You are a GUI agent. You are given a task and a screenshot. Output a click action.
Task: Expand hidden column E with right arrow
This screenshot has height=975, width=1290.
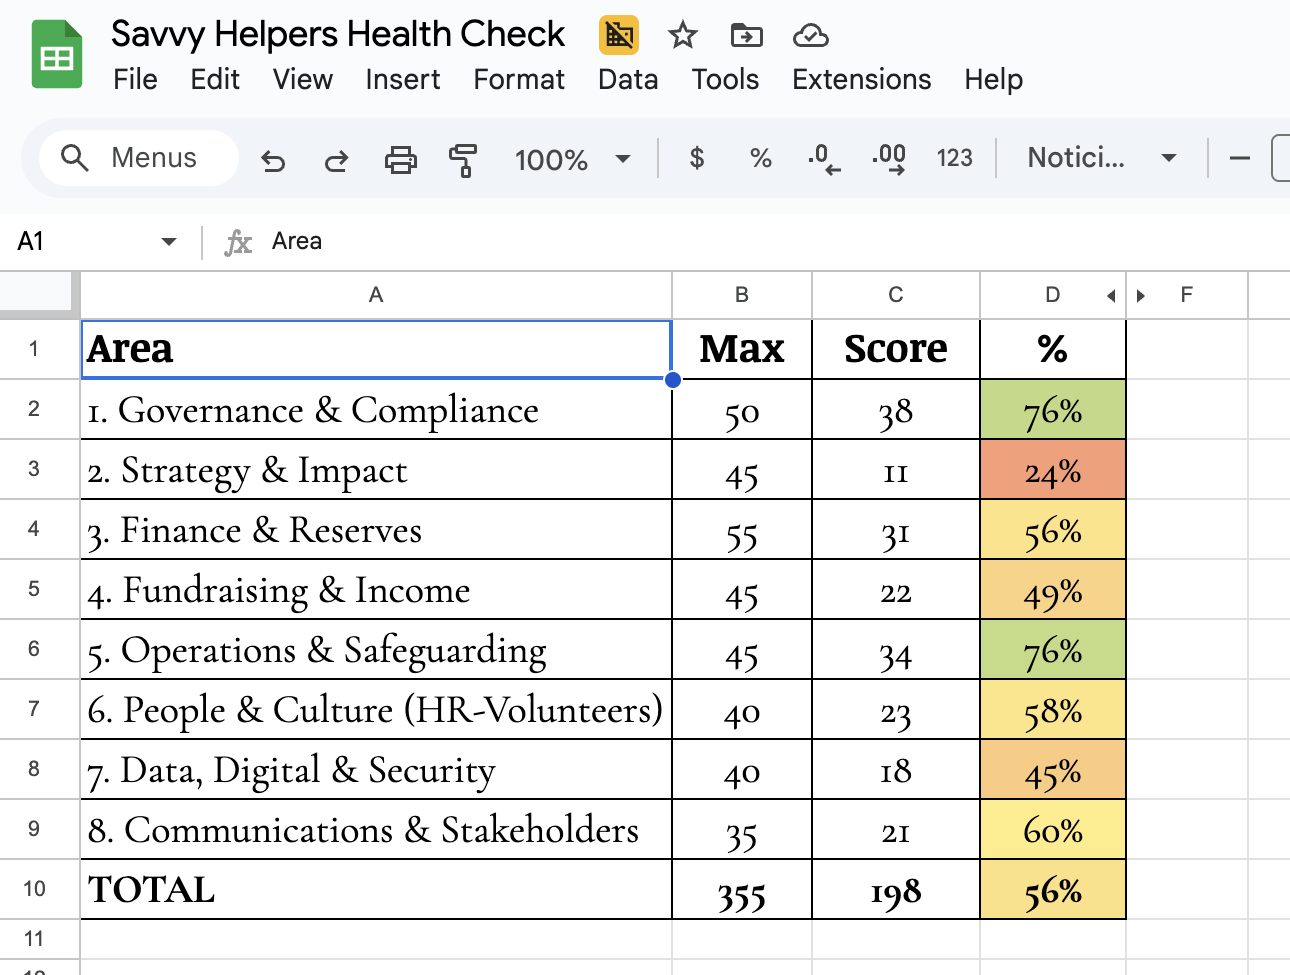1141,296
